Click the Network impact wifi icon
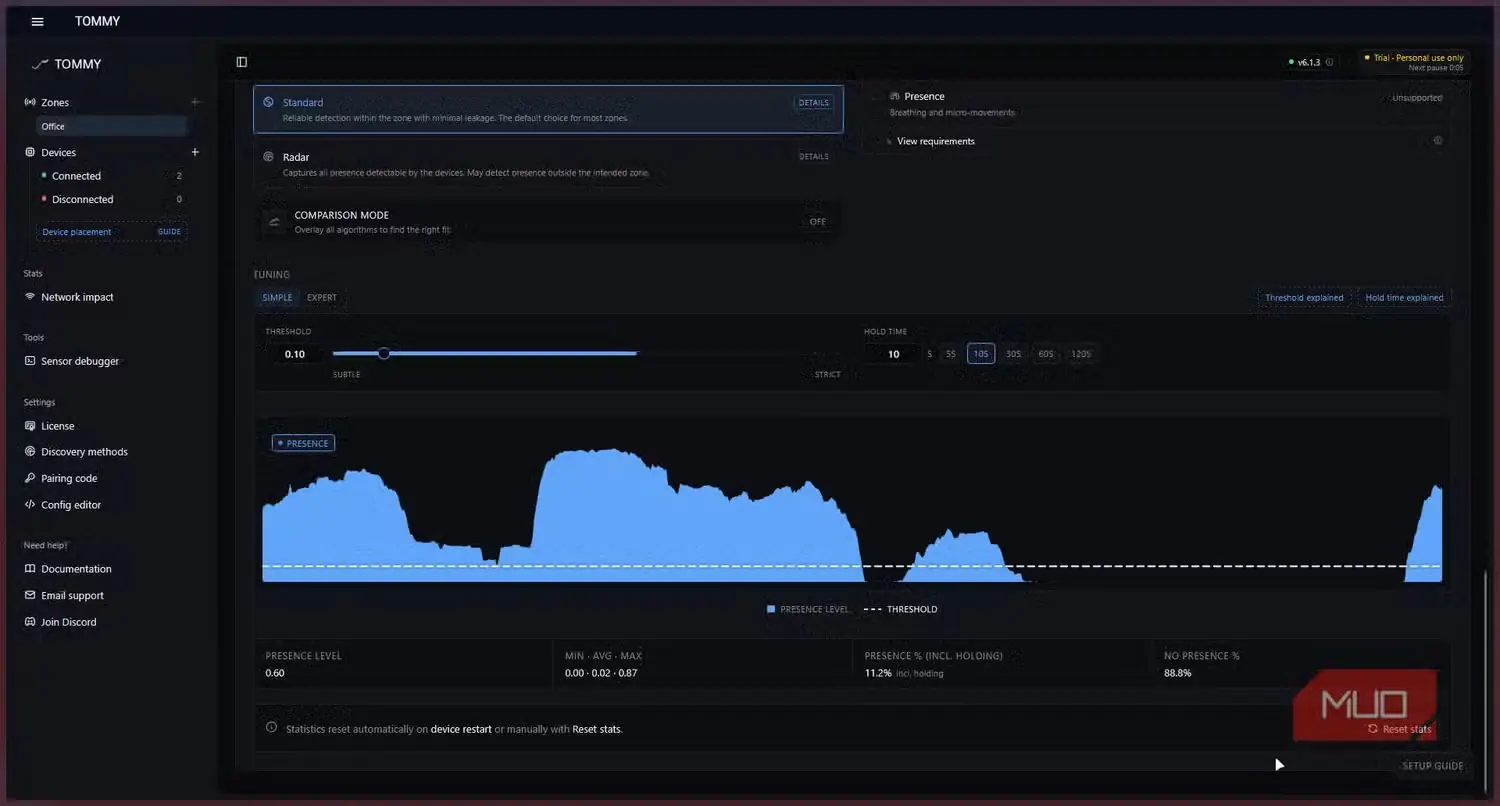This screenshot has height=806, width=1500. click(31, 297)
